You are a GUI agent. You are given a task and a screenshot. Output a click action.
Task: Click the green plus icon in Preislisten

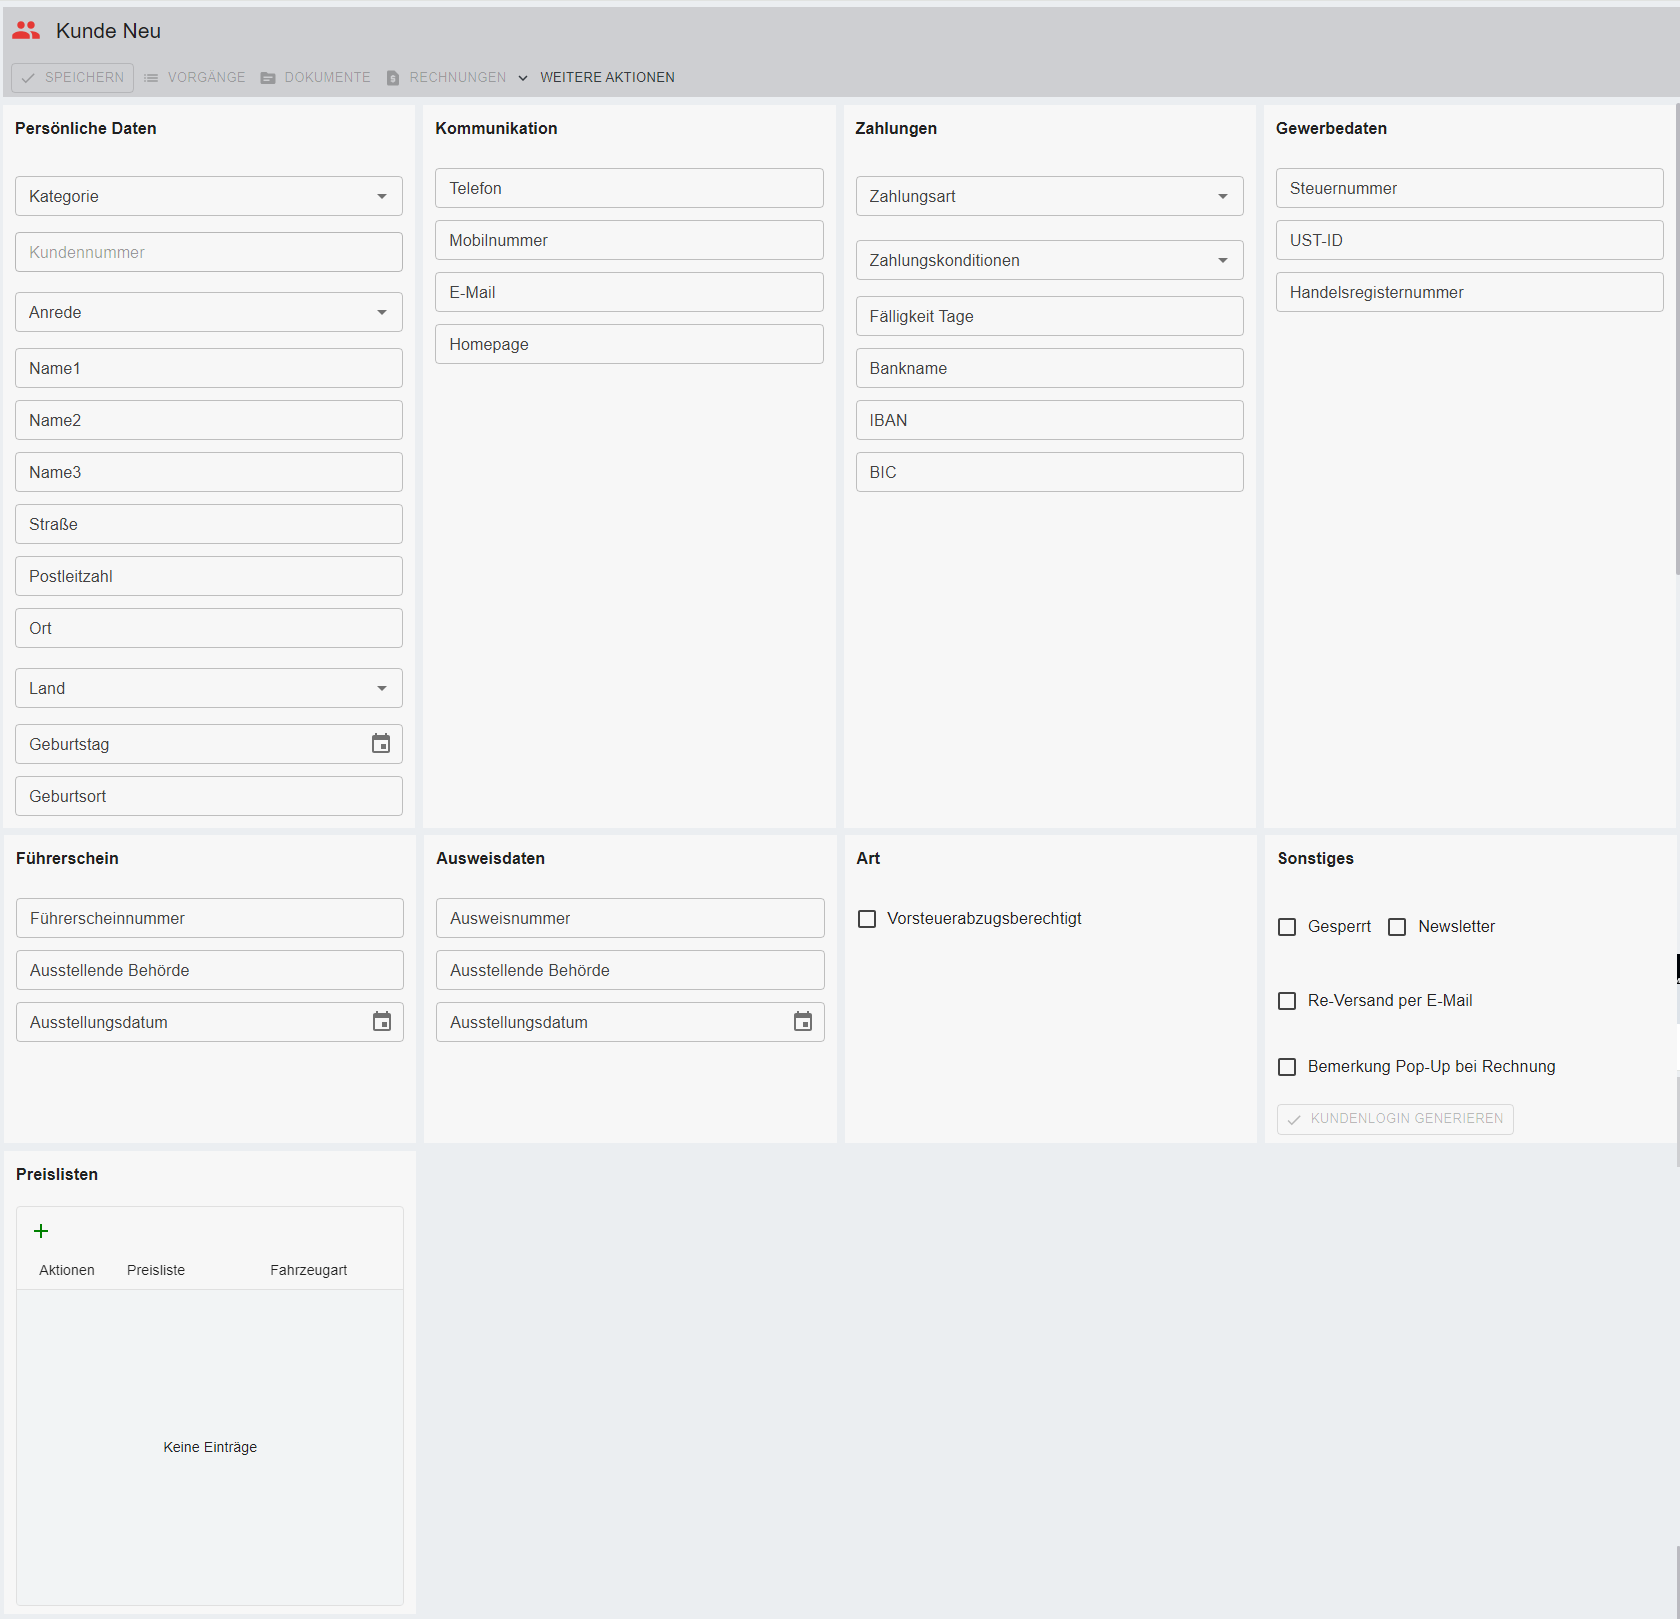coord(41,1231)
